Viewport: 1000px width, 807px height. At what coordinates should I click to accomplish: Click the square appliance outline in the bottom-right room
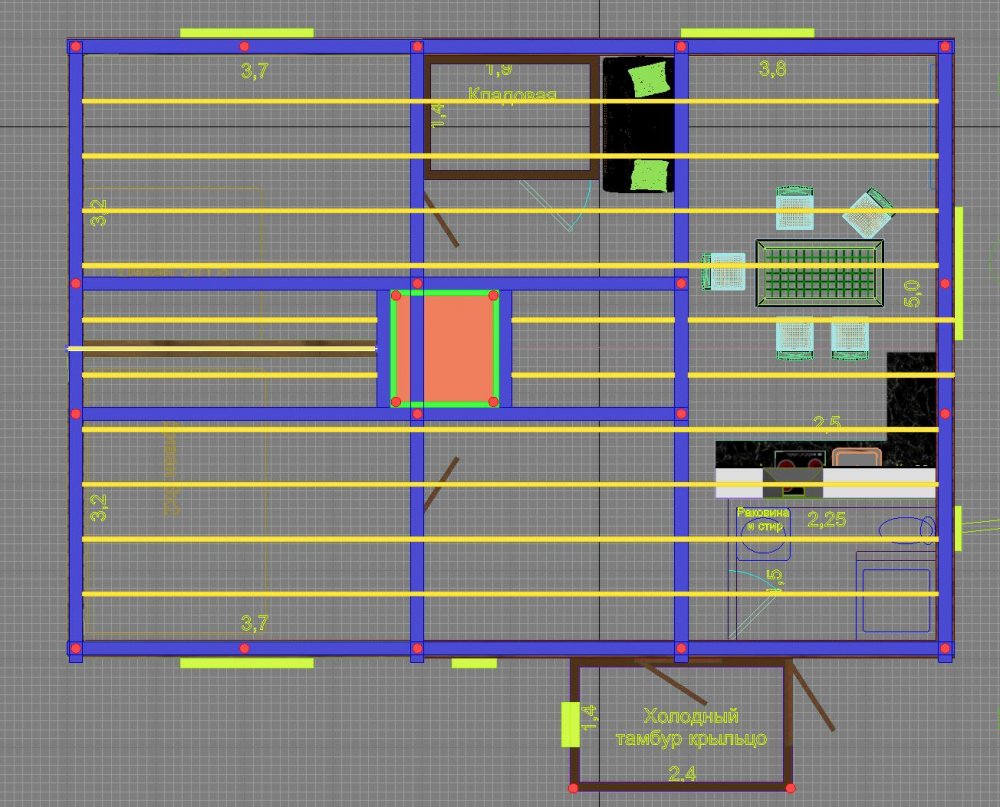pos(896,599)
